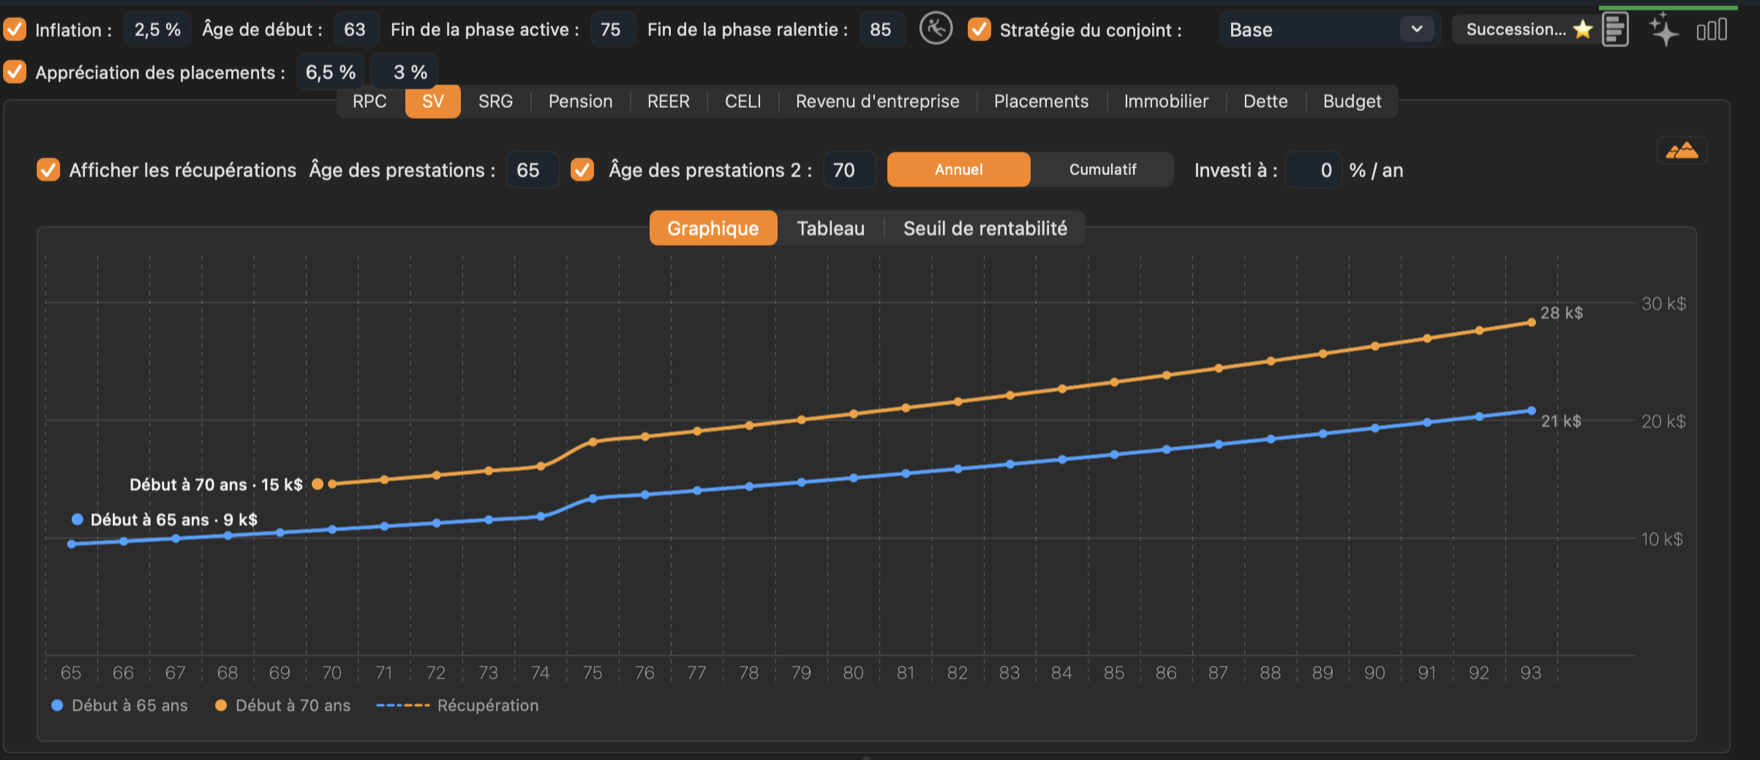Image resolution: width=1760 pixels, height=760 pixels.
Task: Click the Investi à percentage field
Action: point(1313,170)
